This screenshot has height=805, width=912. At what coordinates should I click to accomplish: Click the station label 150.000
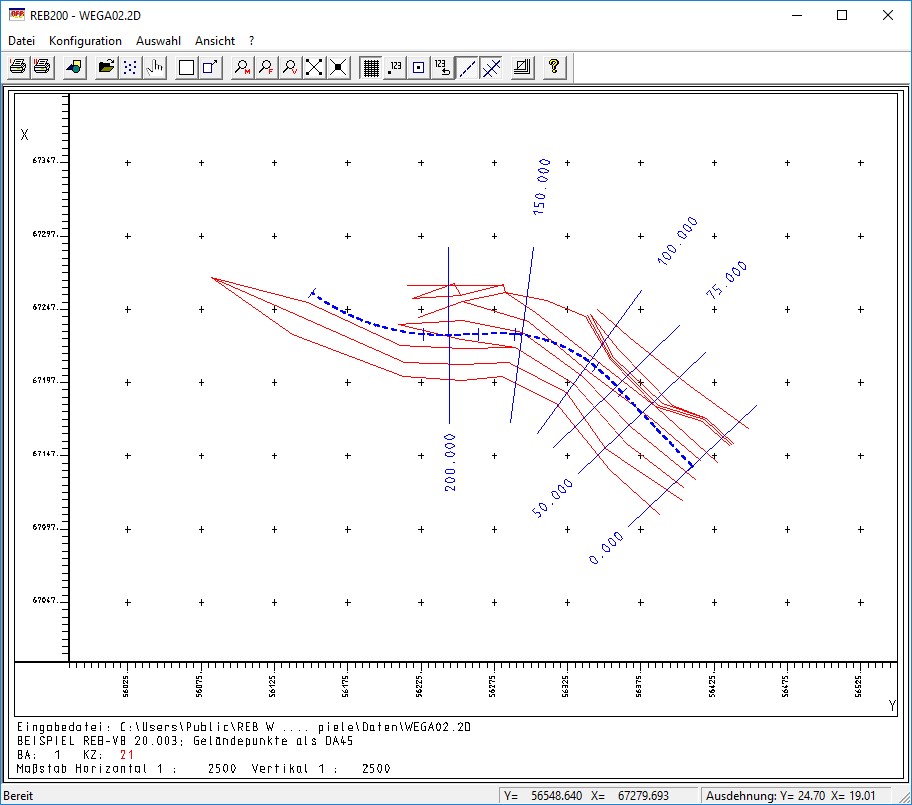click(x=541, y=187)
